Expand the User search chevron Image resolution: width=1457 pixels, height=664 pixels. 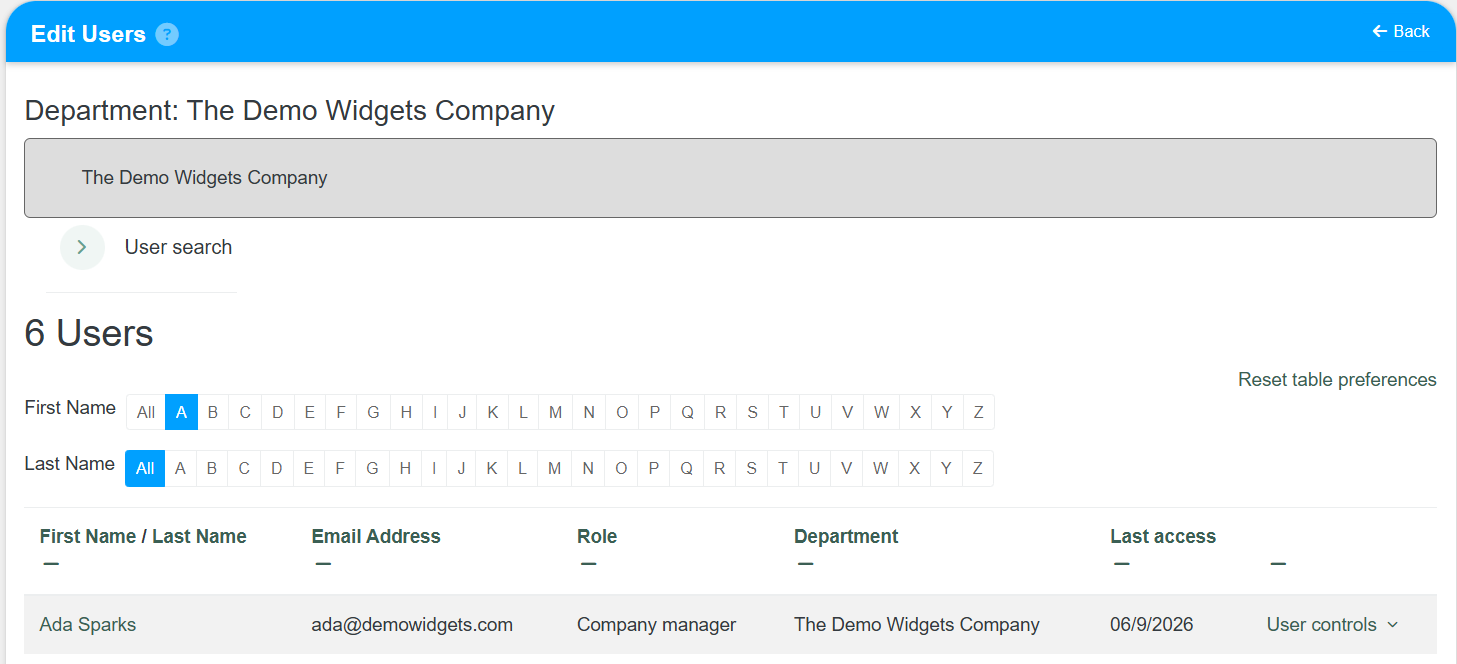click(82, 247)
